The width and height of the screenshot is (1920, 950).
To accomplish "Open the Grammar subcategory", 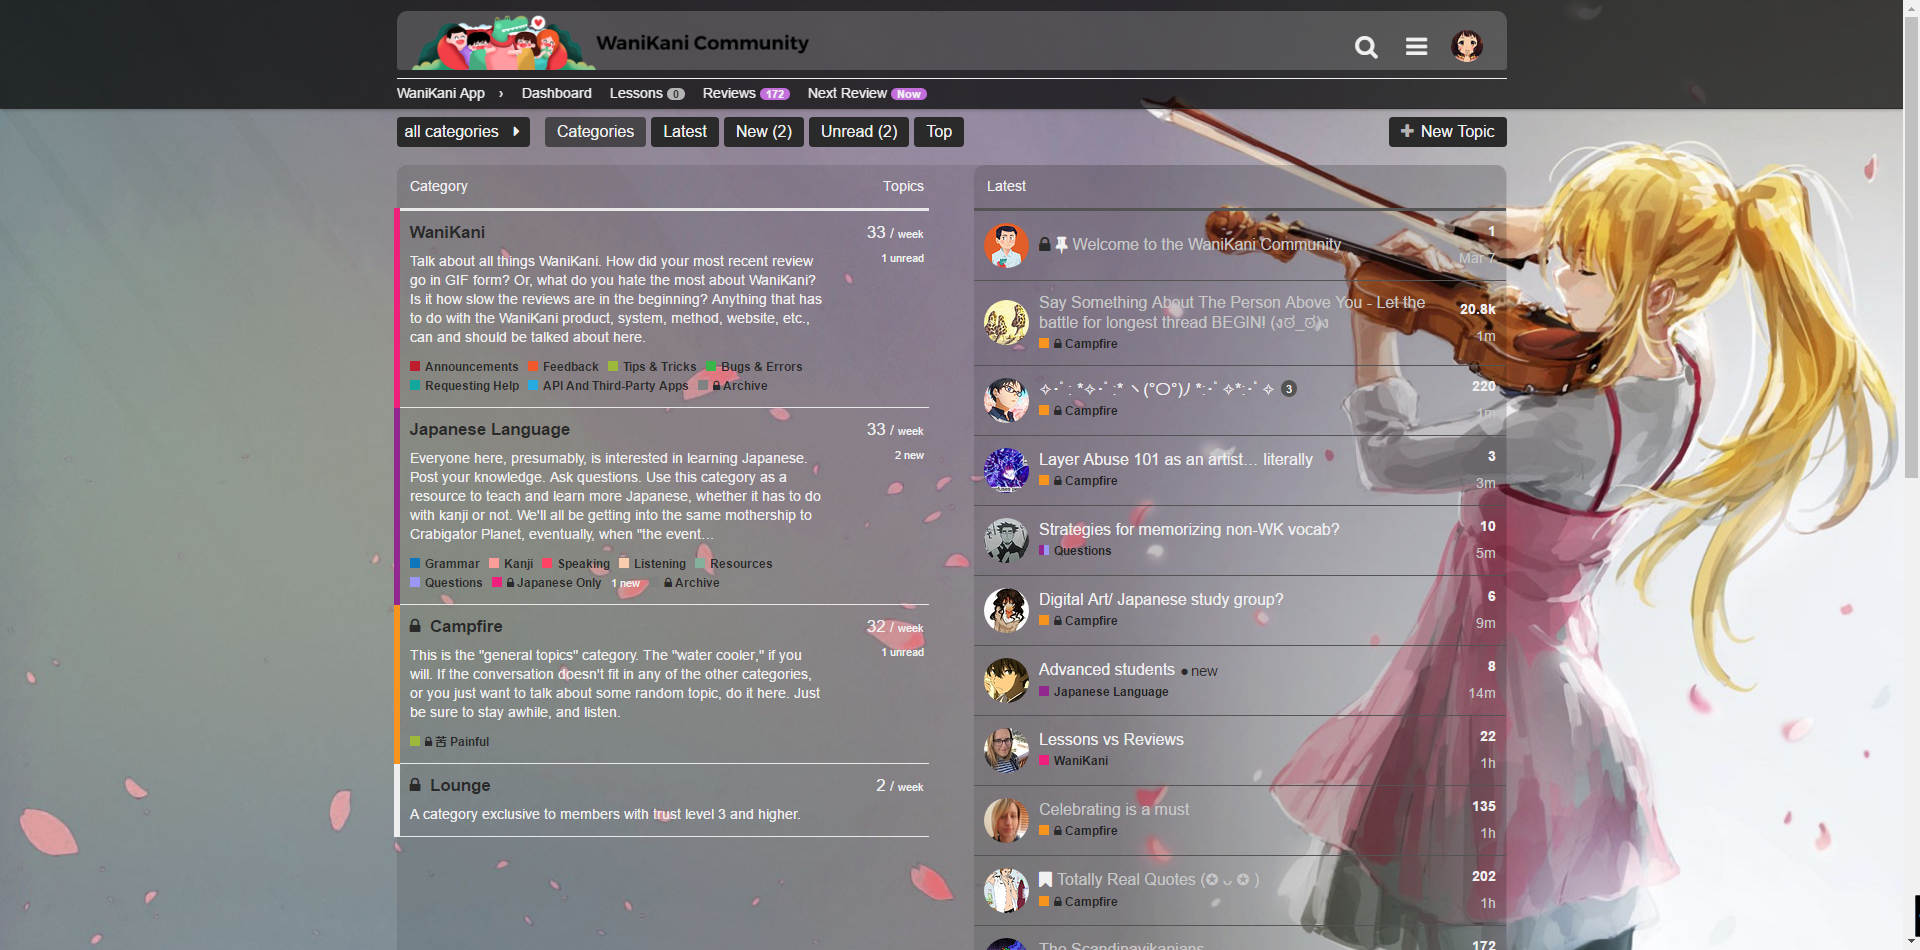I will pos(445,564).
